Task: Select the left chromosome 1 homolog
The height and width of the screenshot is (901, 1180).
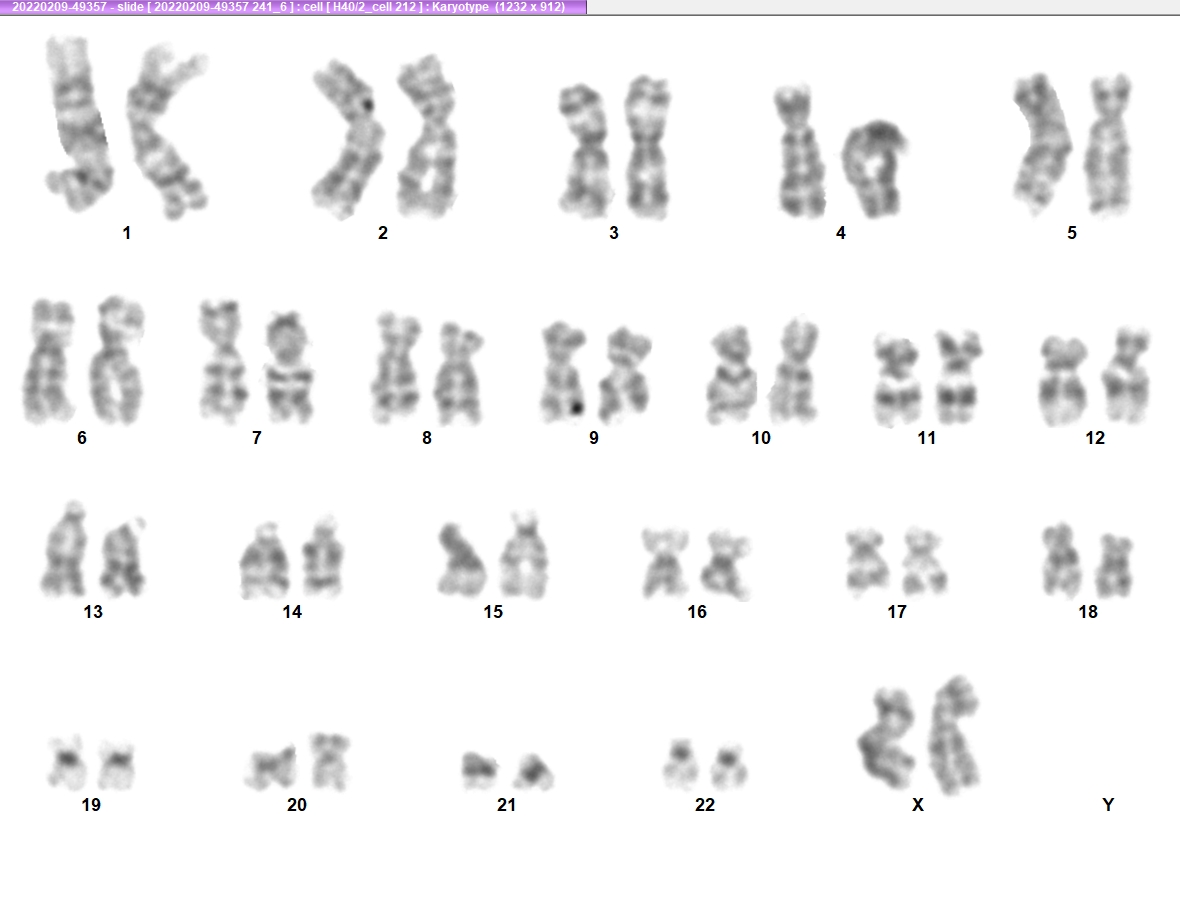Action: point(78,124)
